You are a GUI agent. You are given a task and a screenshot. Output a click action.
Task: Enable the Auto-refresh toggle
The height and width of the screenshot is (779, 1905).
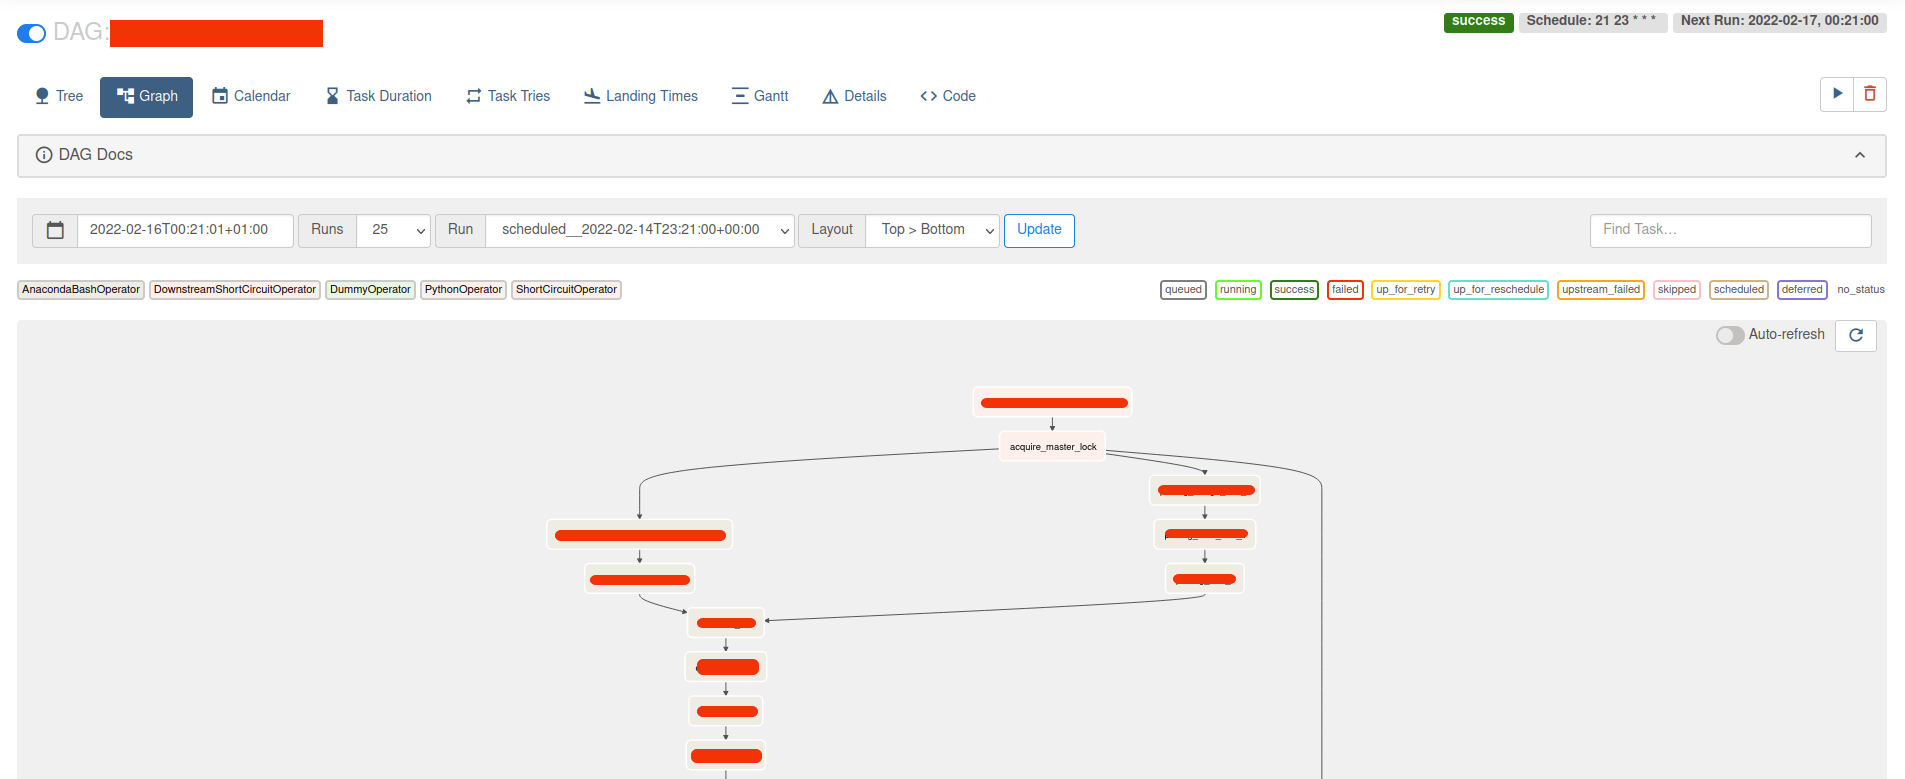pyautogui.click(x=1730, y=335)
